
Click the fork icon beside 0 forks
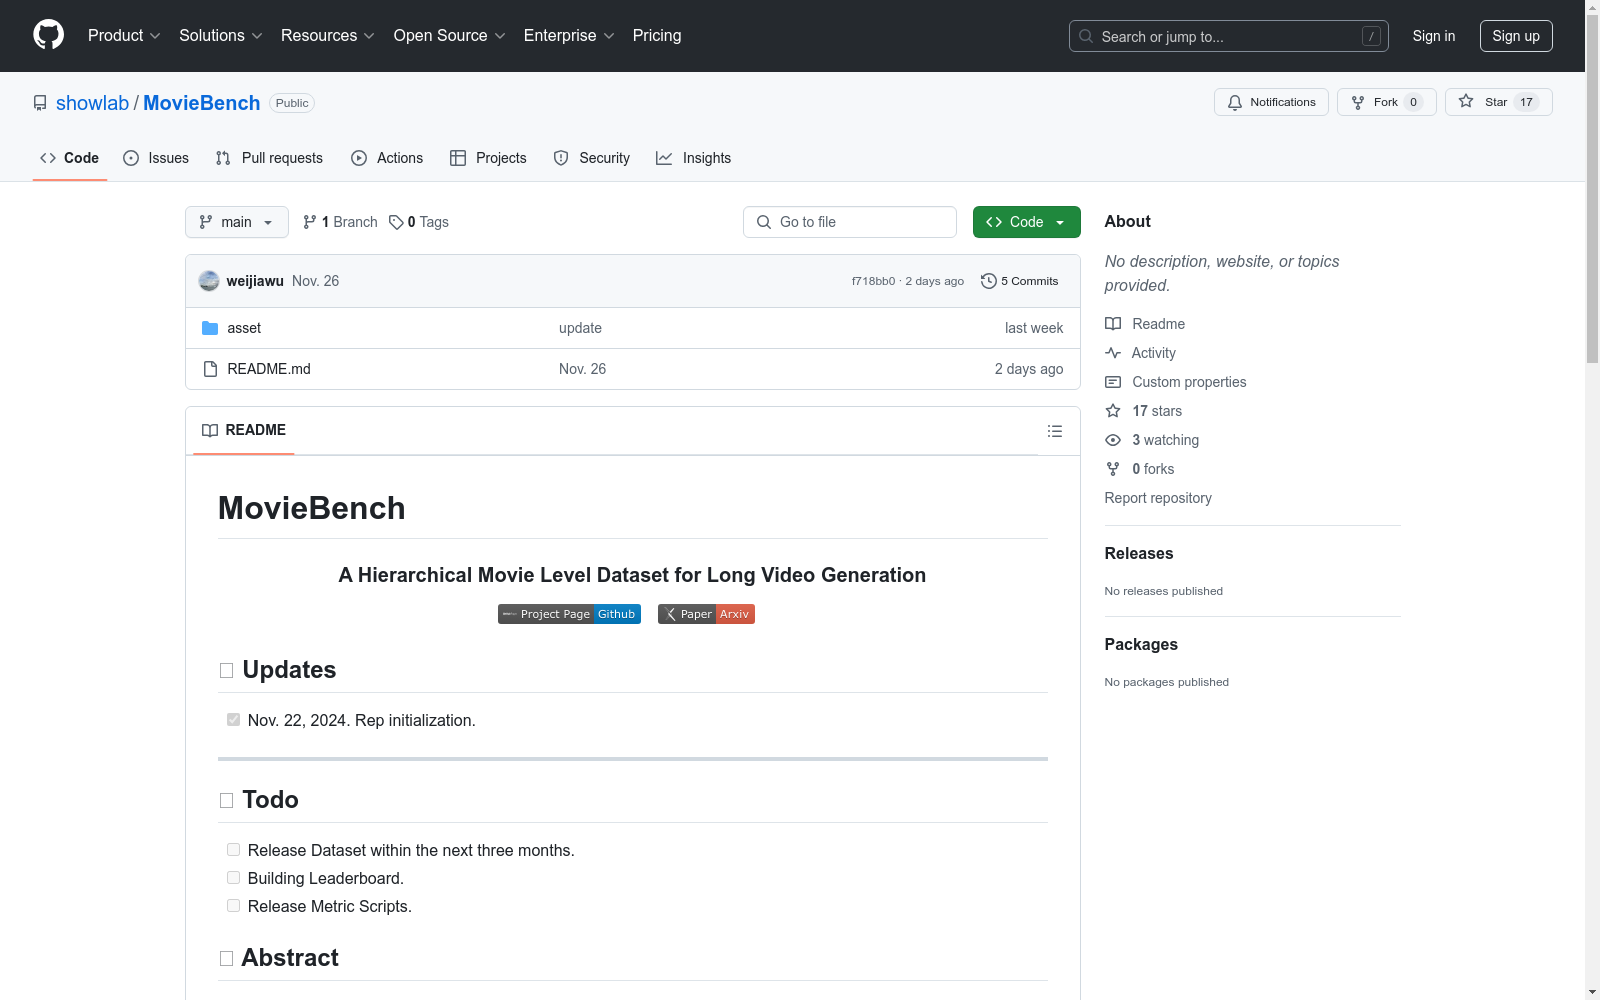(1113, 469)
